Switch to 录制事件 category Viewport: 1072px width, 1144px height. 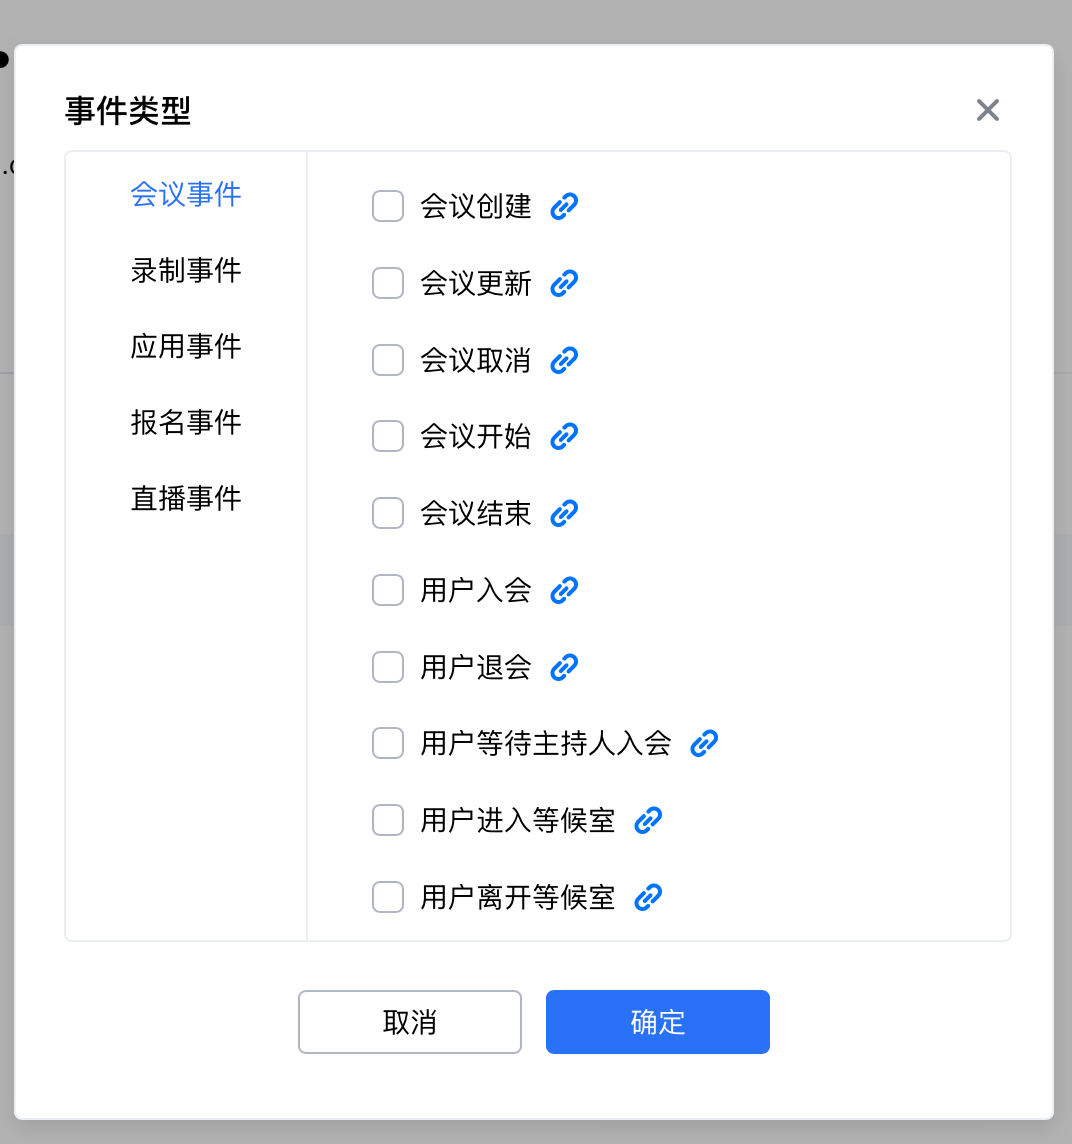pos(186,271)
